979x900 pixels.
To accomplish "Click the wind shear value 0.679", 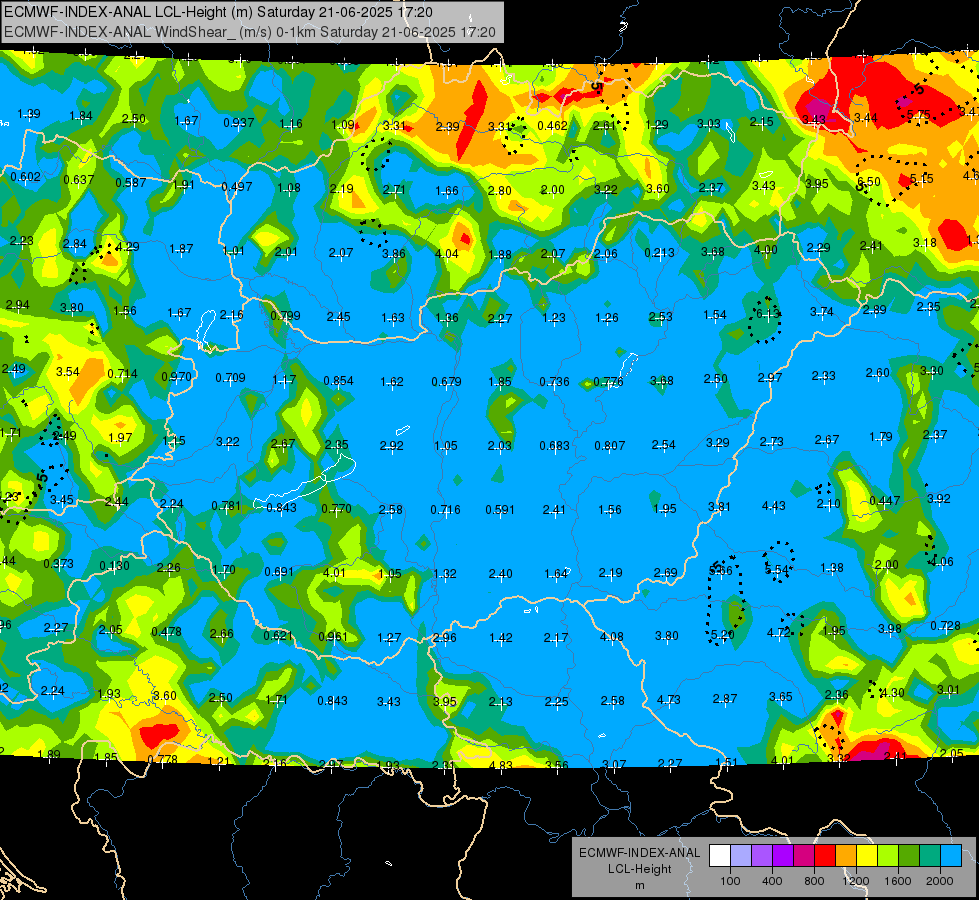I will point(446,381).
